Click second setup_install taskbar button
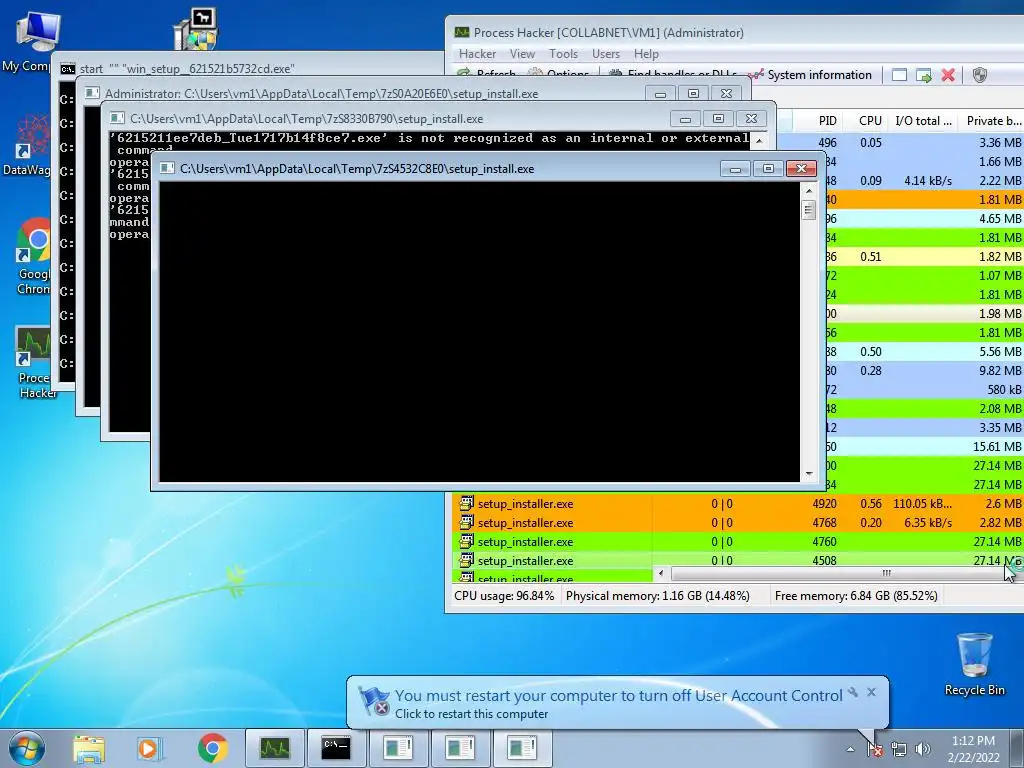 [x=460, y=748]
